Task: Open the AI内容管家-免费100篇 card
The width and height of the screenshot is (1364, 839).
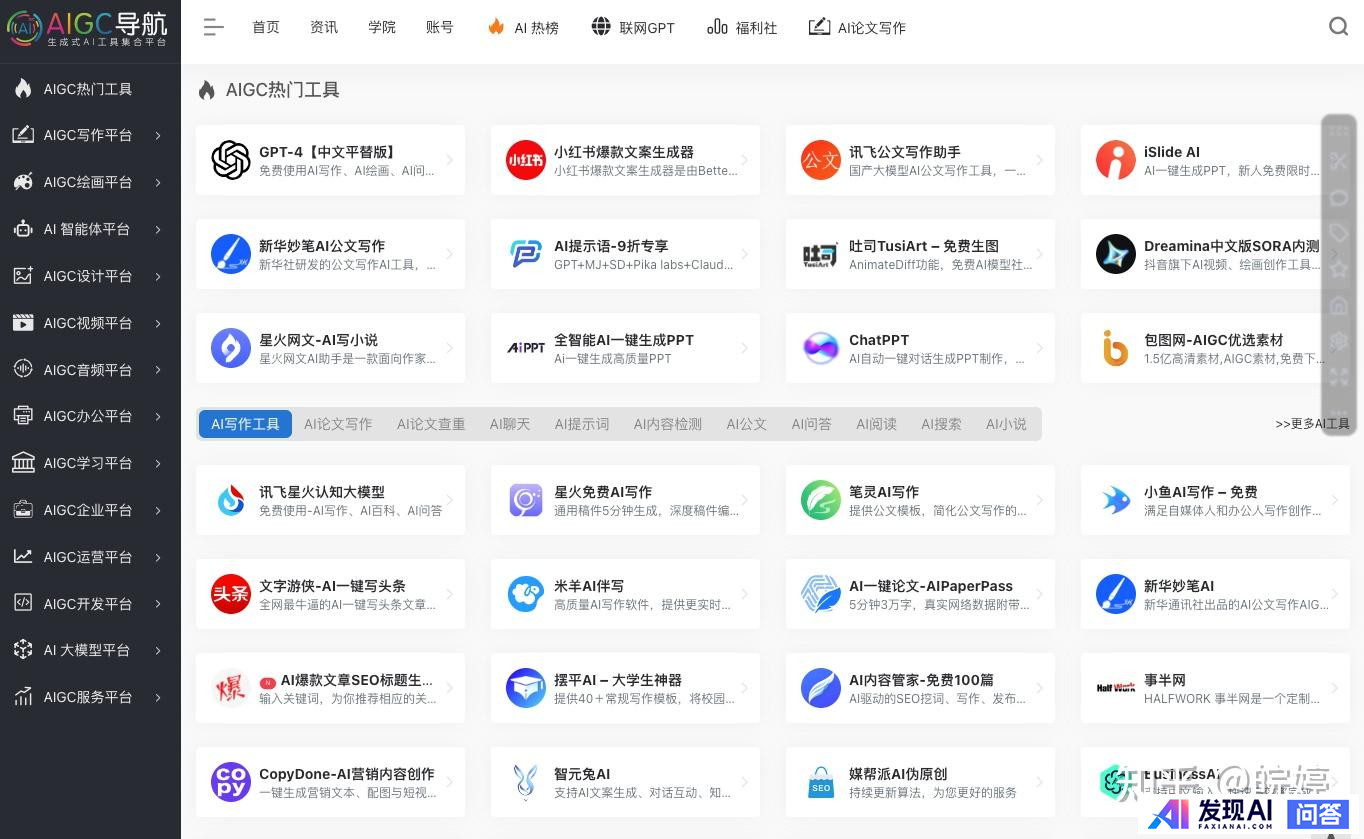Action: (920, 688)
